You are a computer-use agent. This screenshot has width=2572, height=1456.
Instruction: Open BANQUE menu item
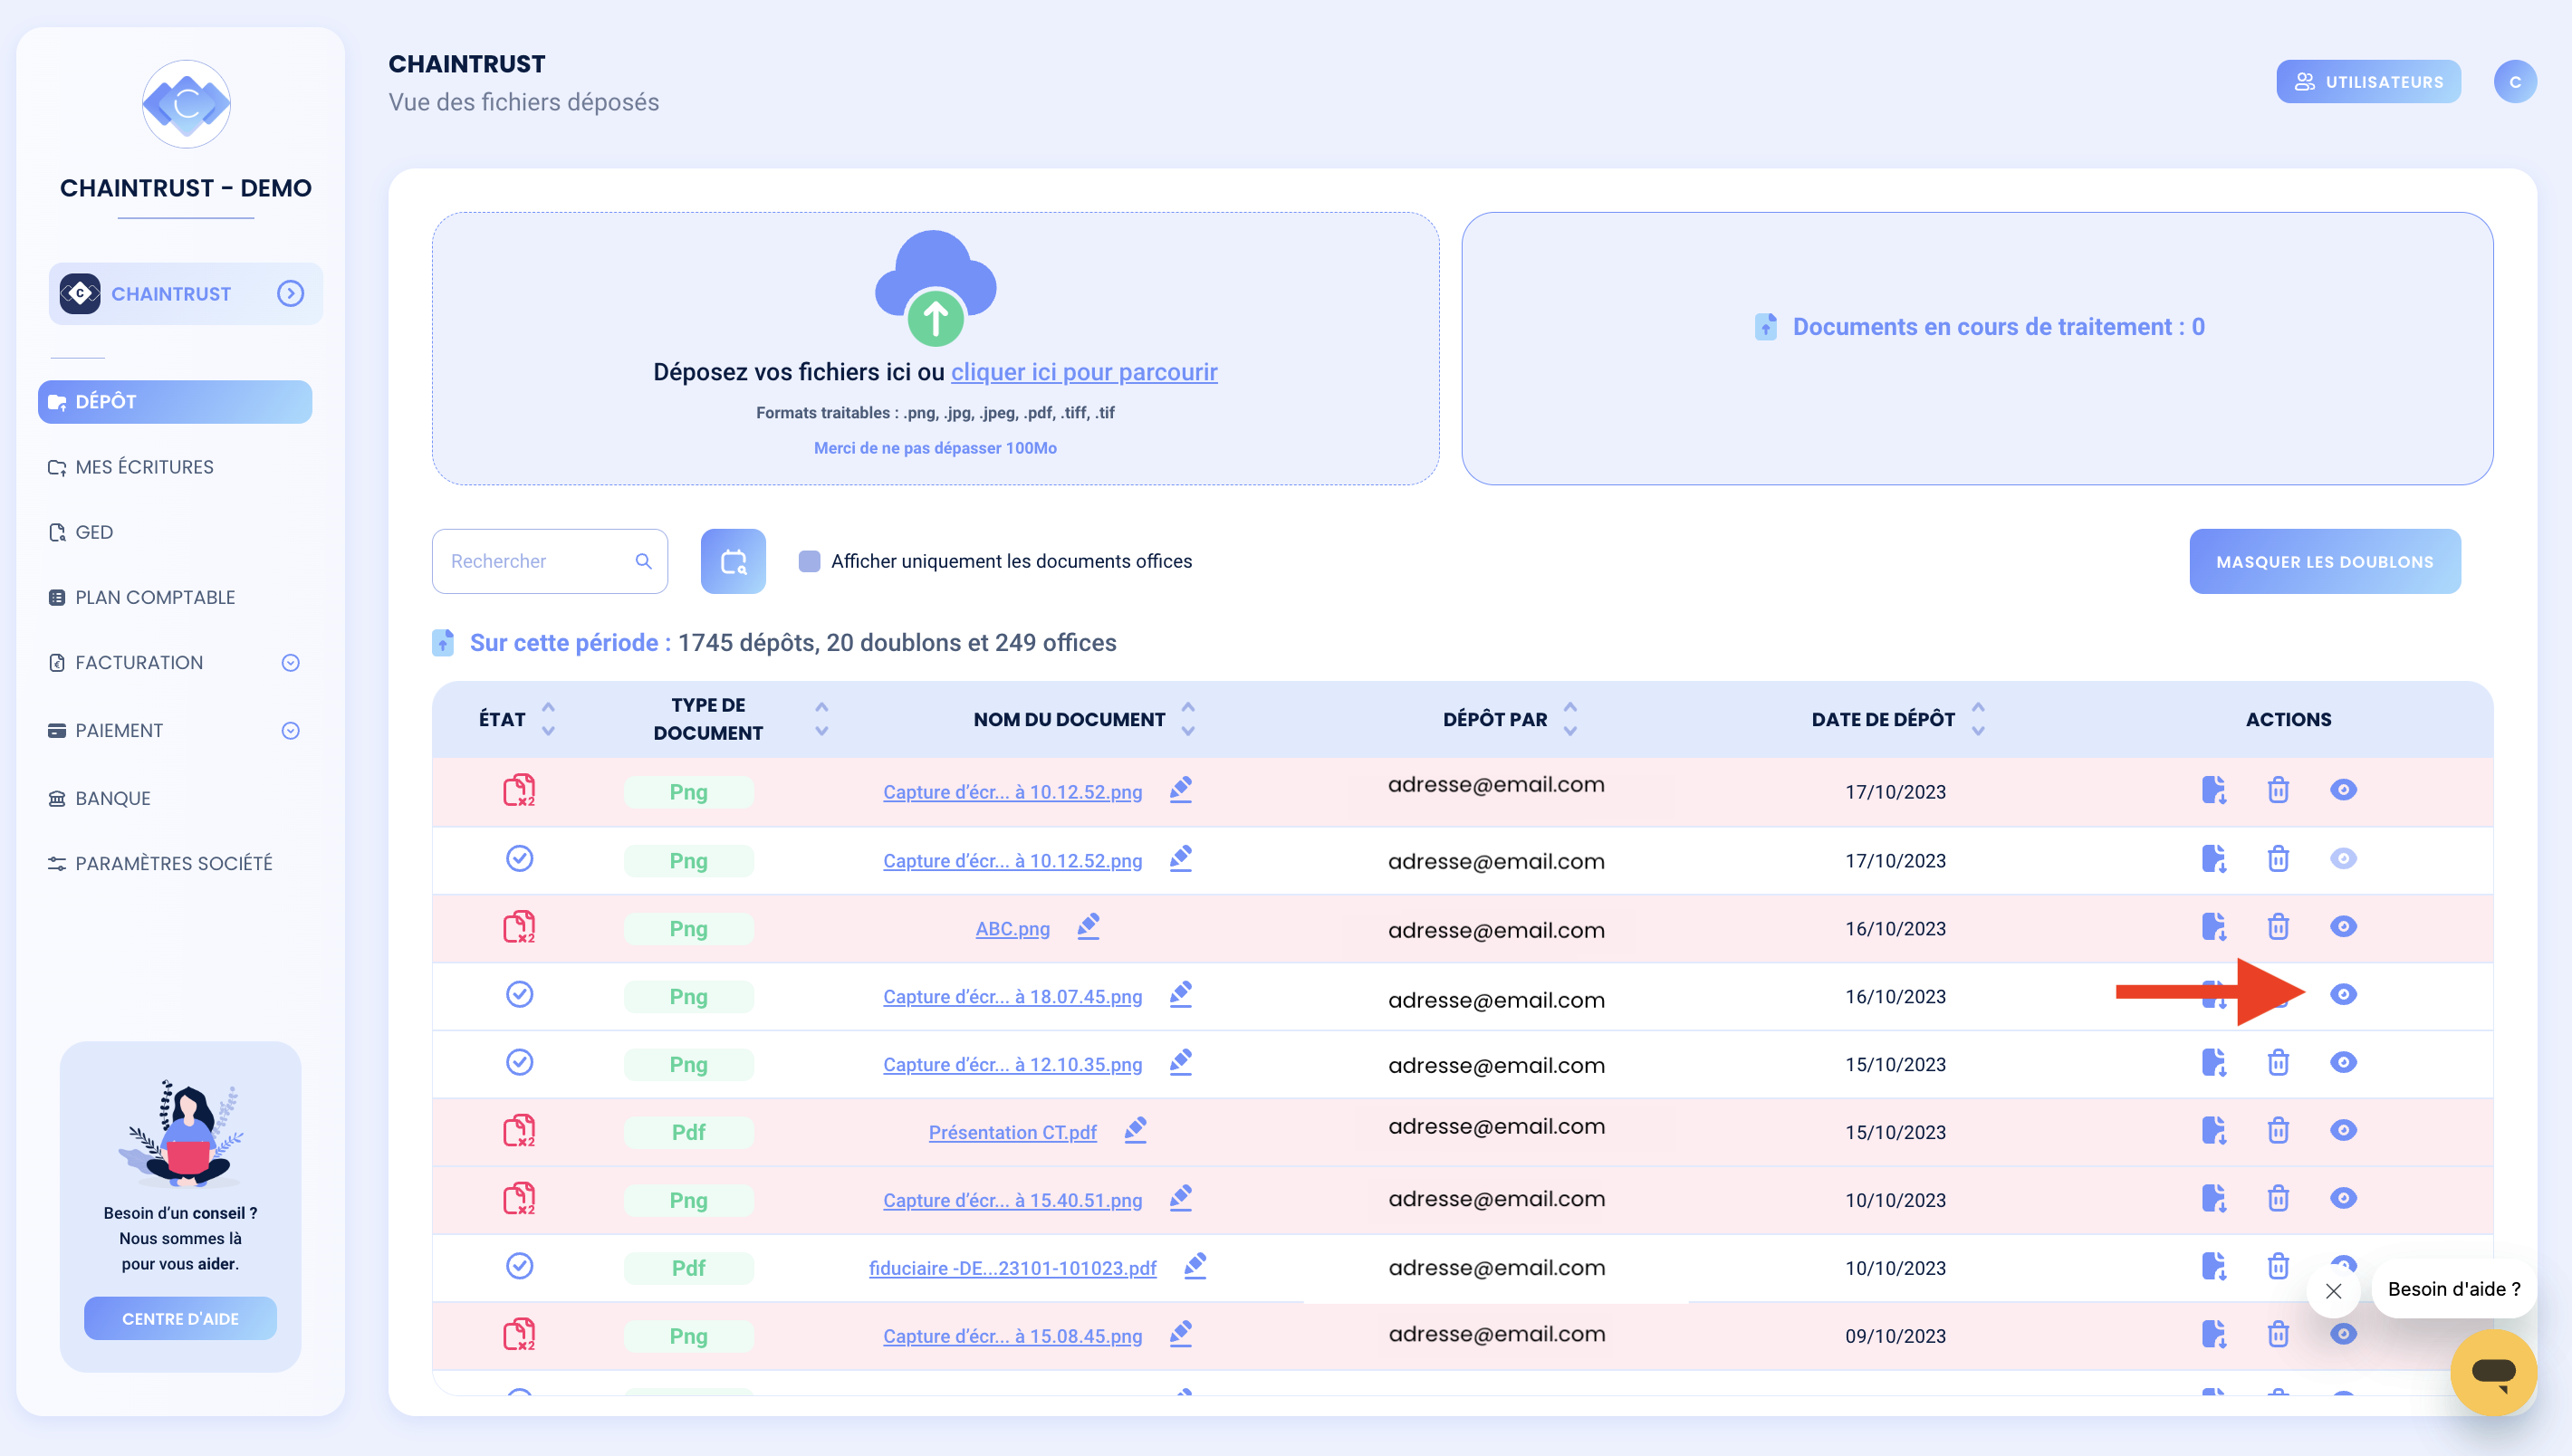(100, 798)
